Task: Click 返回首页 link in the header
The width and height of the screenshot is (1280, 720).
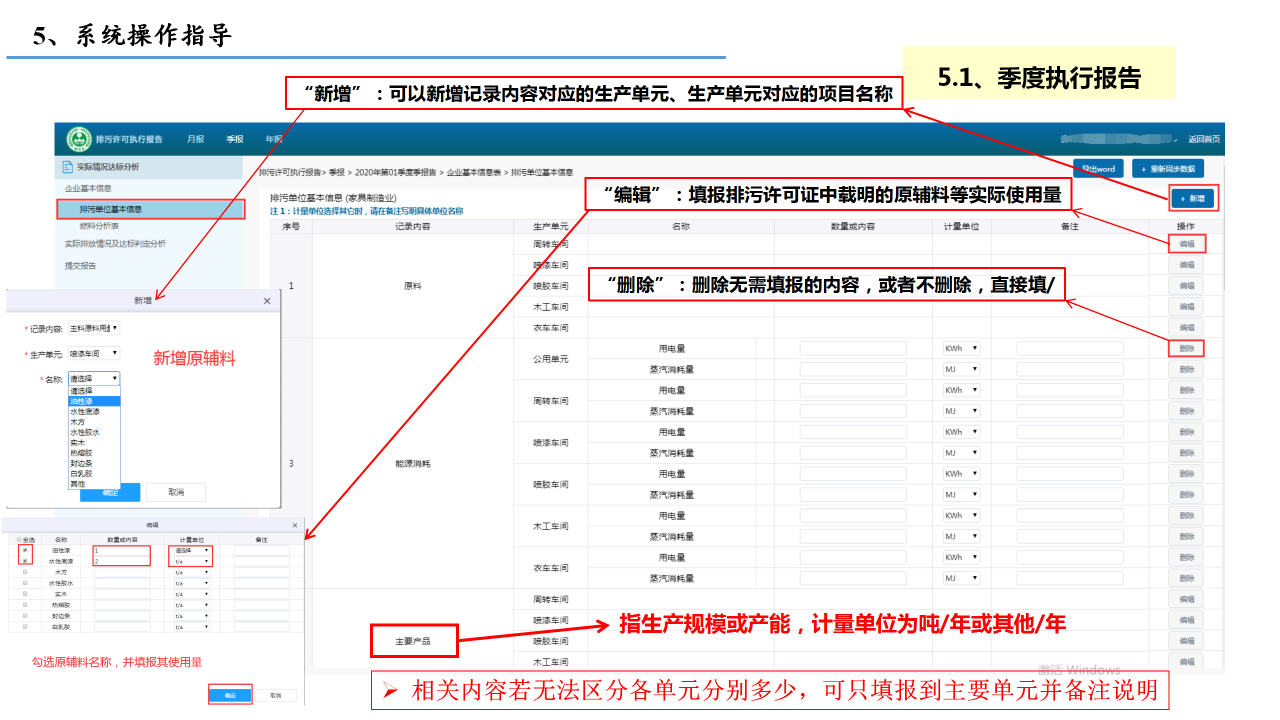Action: pos(1203,139)
